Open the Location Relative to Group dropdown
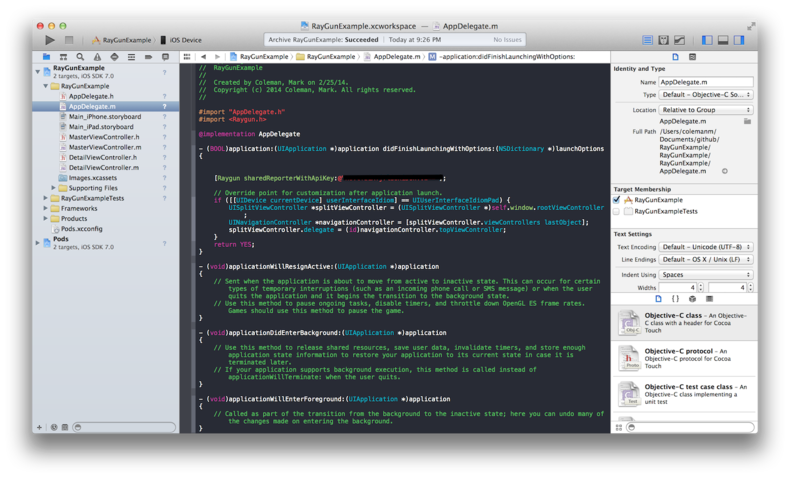This screenshot has height=478, width=790. (x=706, y=110)
